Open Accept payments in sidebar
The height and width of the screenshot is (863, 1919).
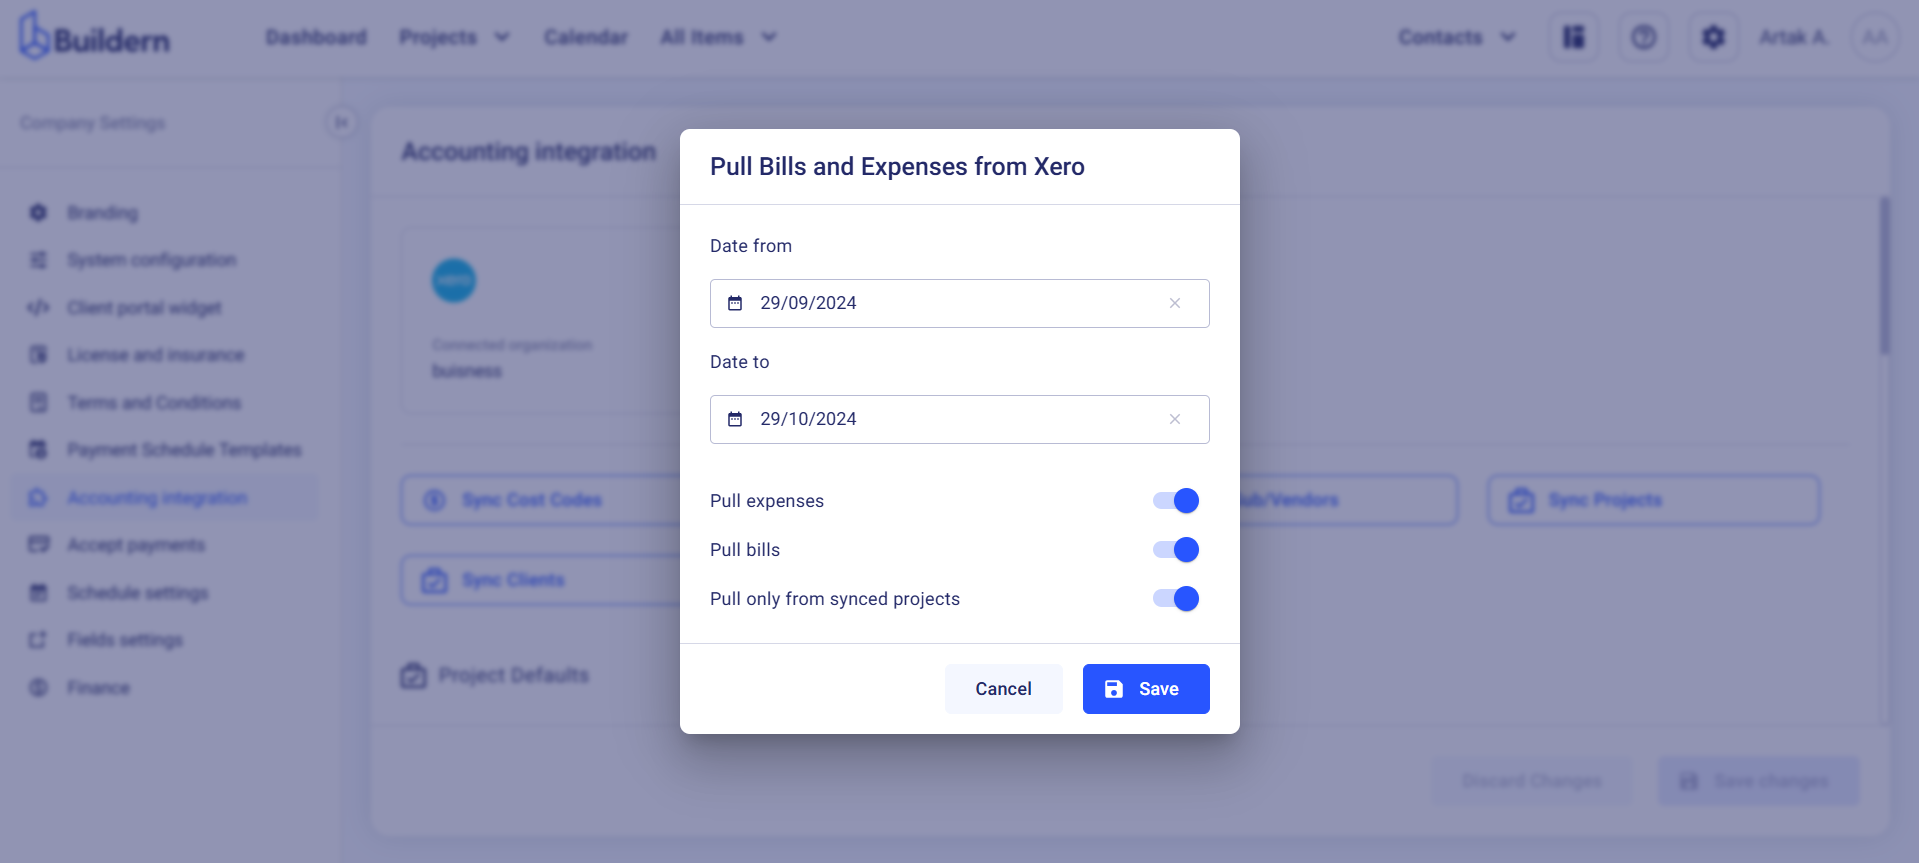tap(165, 545)
